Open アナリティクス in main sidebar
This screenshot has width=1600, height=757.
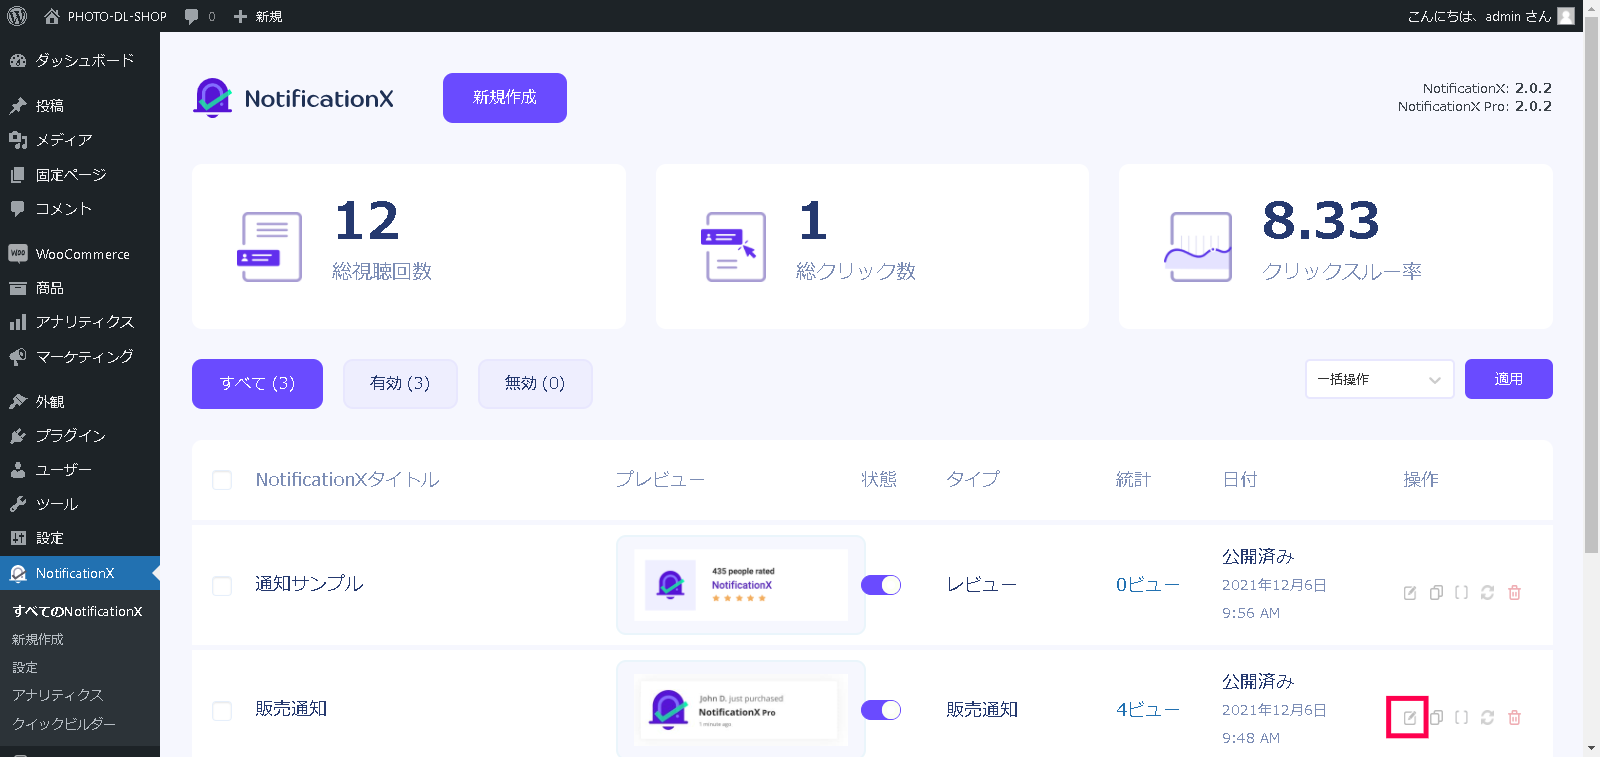80,322
